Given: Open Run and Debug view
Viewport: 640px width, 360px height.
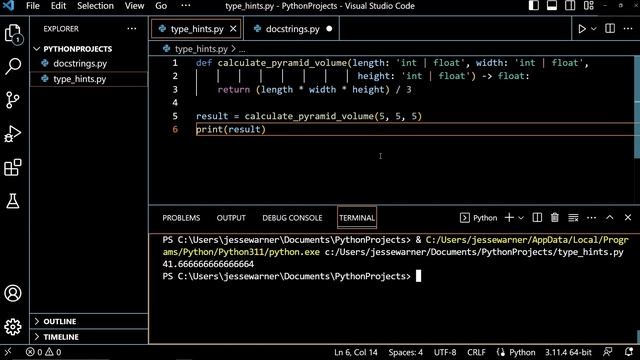Looking at the screenshot, I should click(x=13, y=133).
